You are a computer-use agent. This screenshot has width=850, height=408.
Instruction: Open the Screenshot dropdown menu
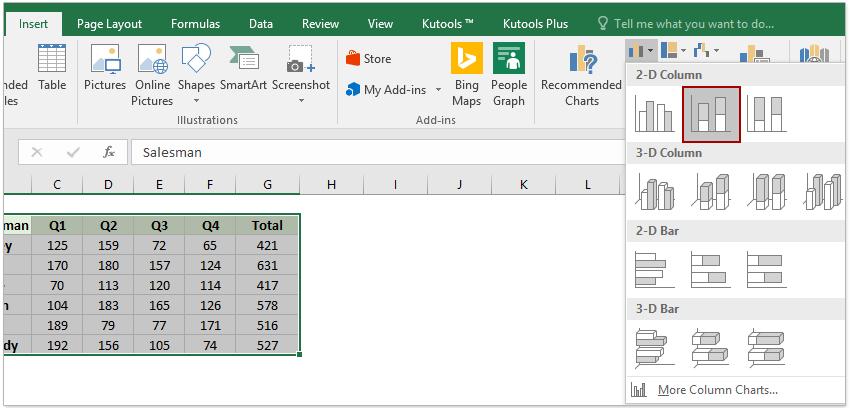[301, 100]
